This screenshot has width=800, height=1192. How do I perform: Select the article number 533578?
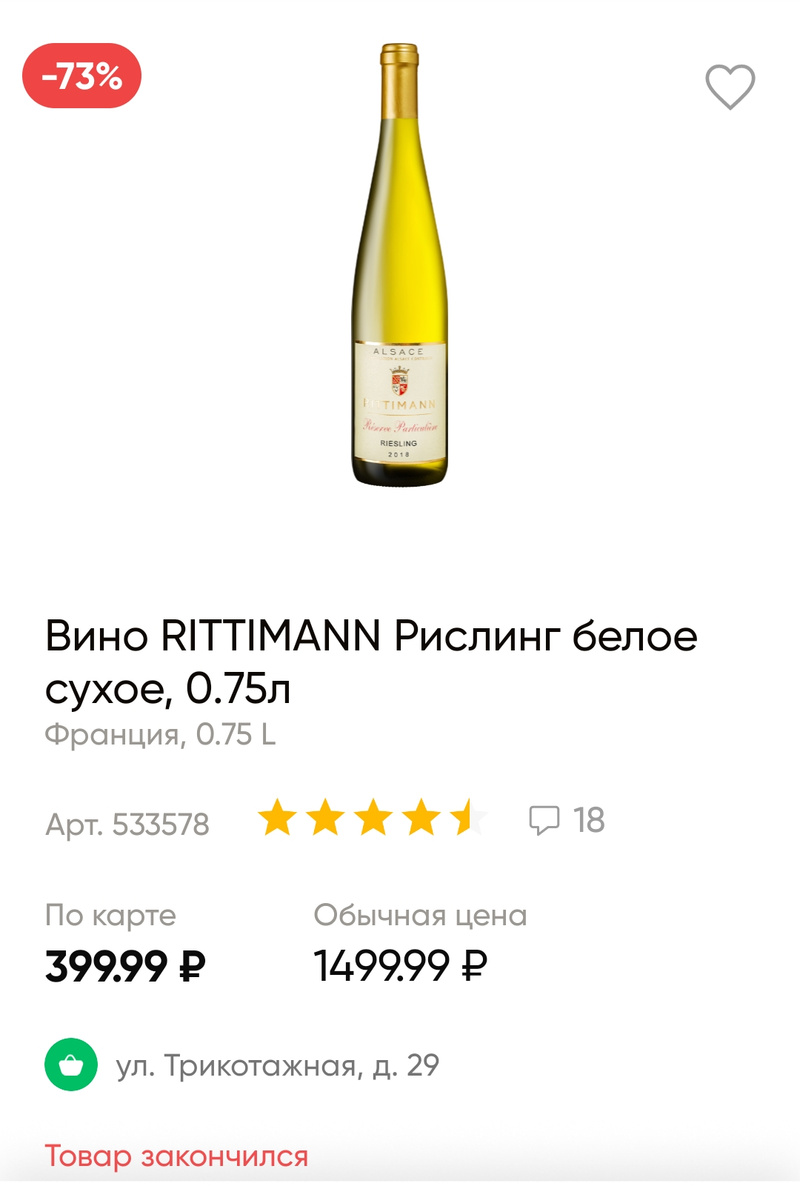click(x=128, y=824)
